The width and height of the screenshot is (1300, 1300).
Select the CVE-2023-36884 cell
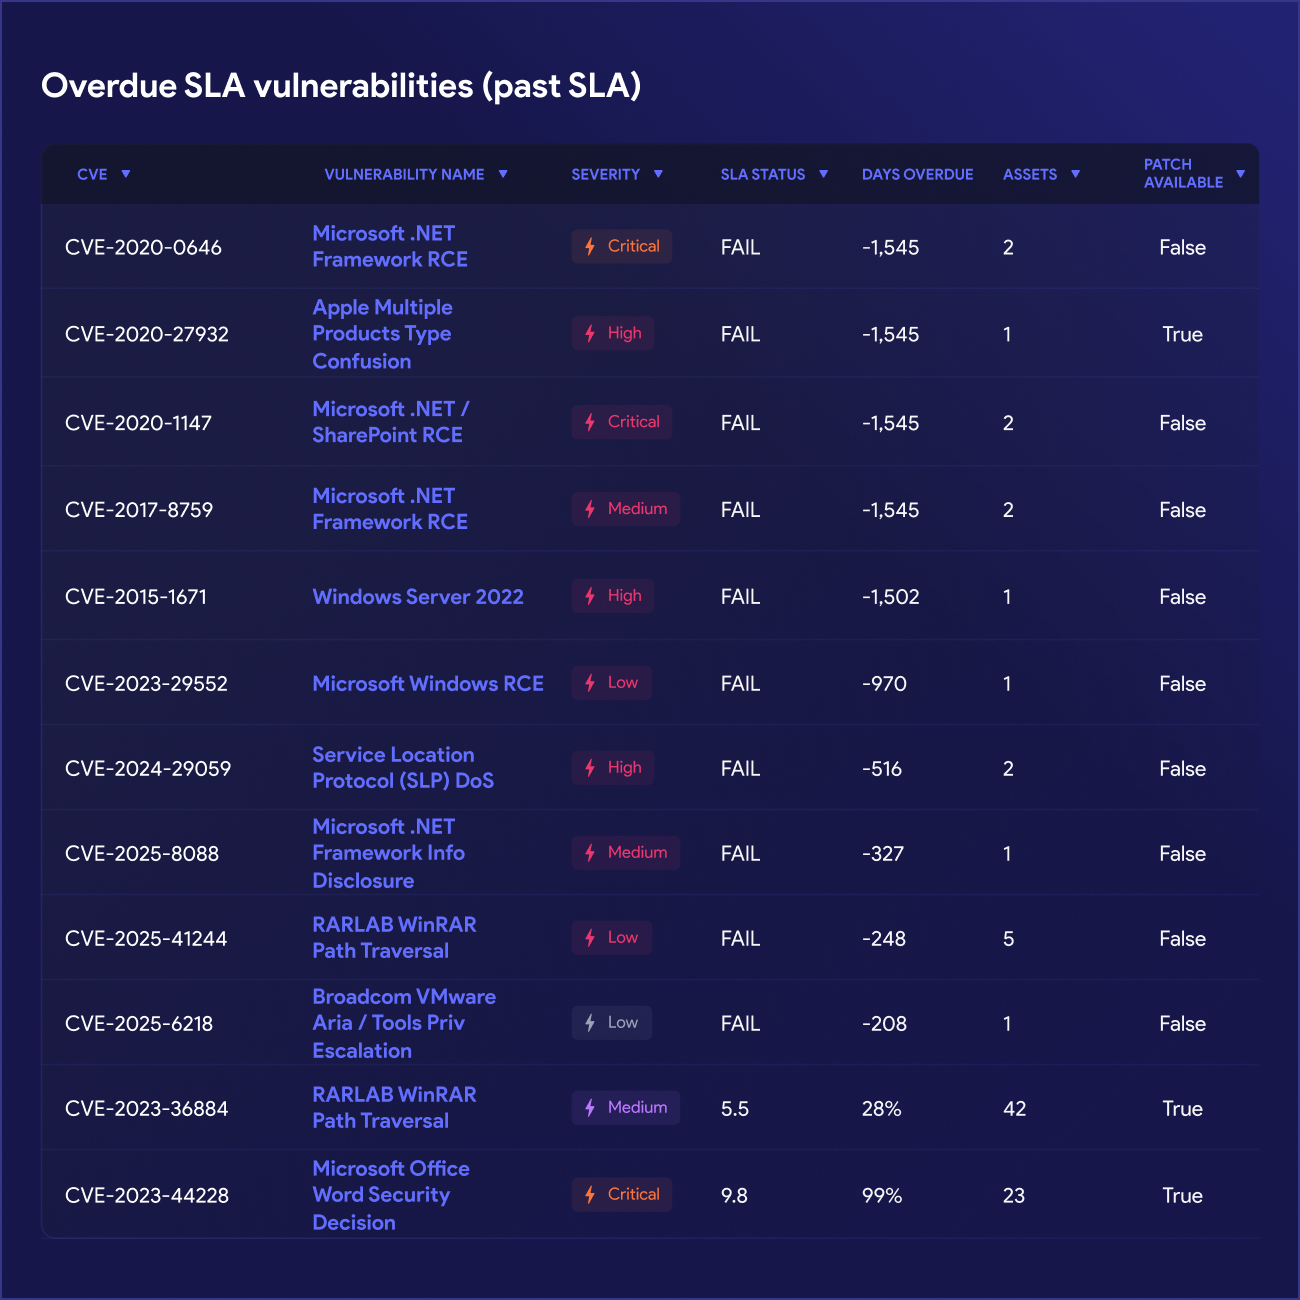click(x=147, y=1109)
